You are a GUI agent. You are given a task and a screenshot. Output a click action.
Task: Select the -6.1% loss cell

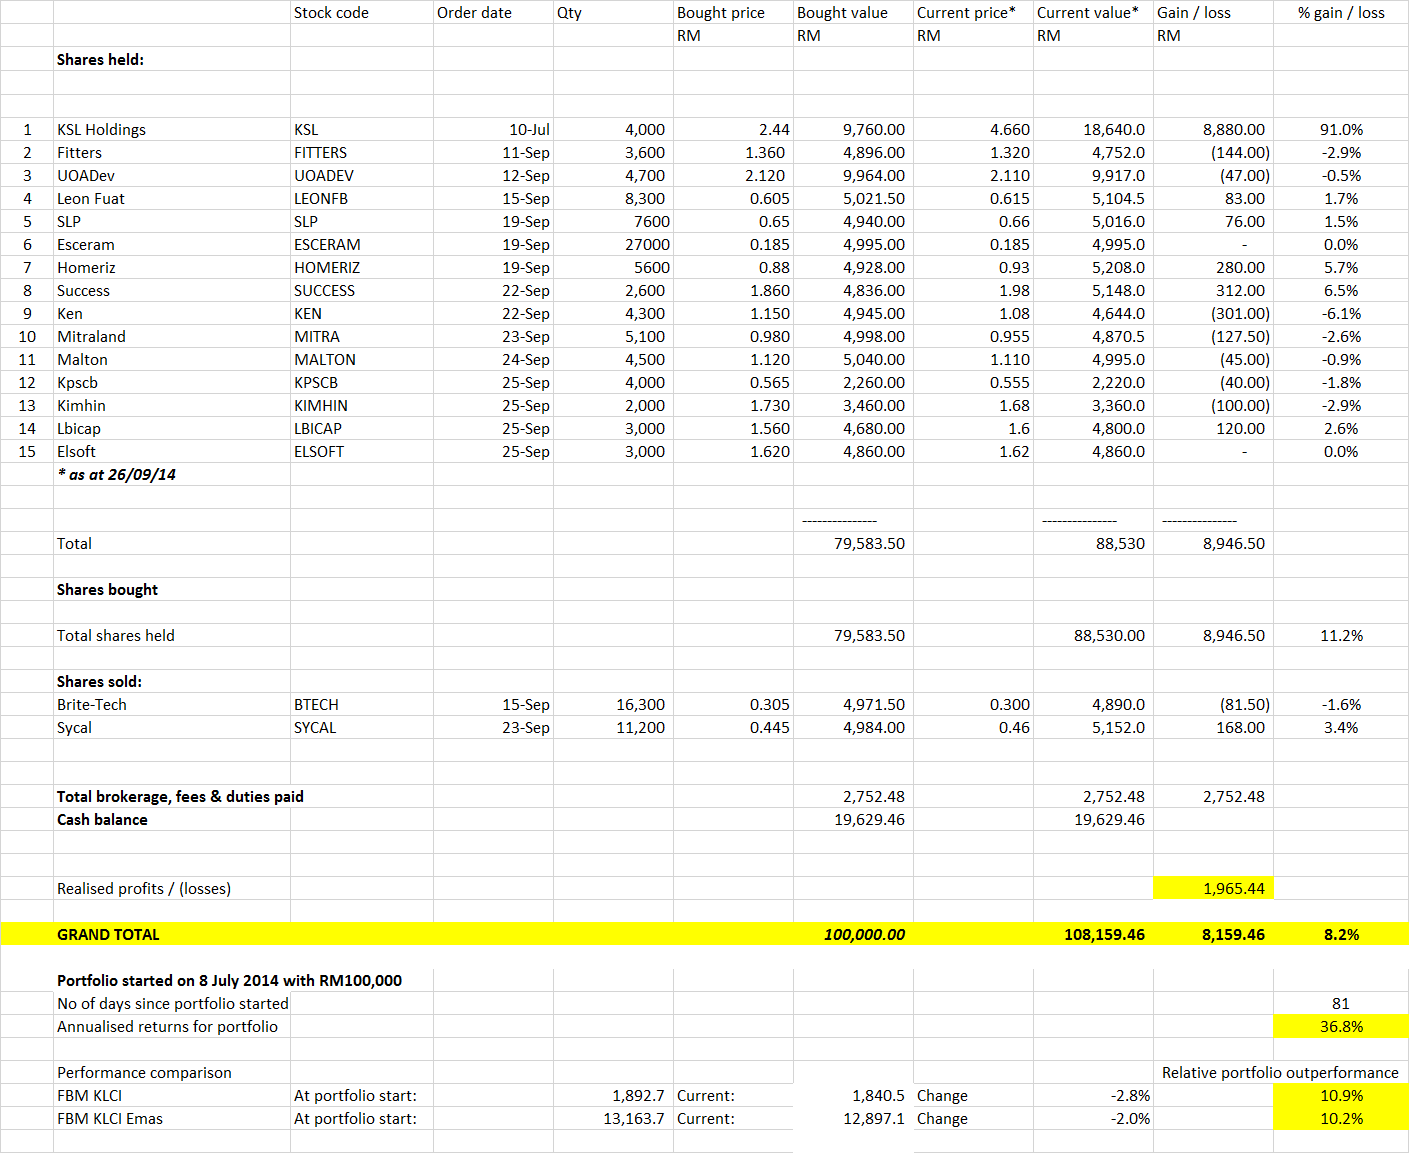1341,313
